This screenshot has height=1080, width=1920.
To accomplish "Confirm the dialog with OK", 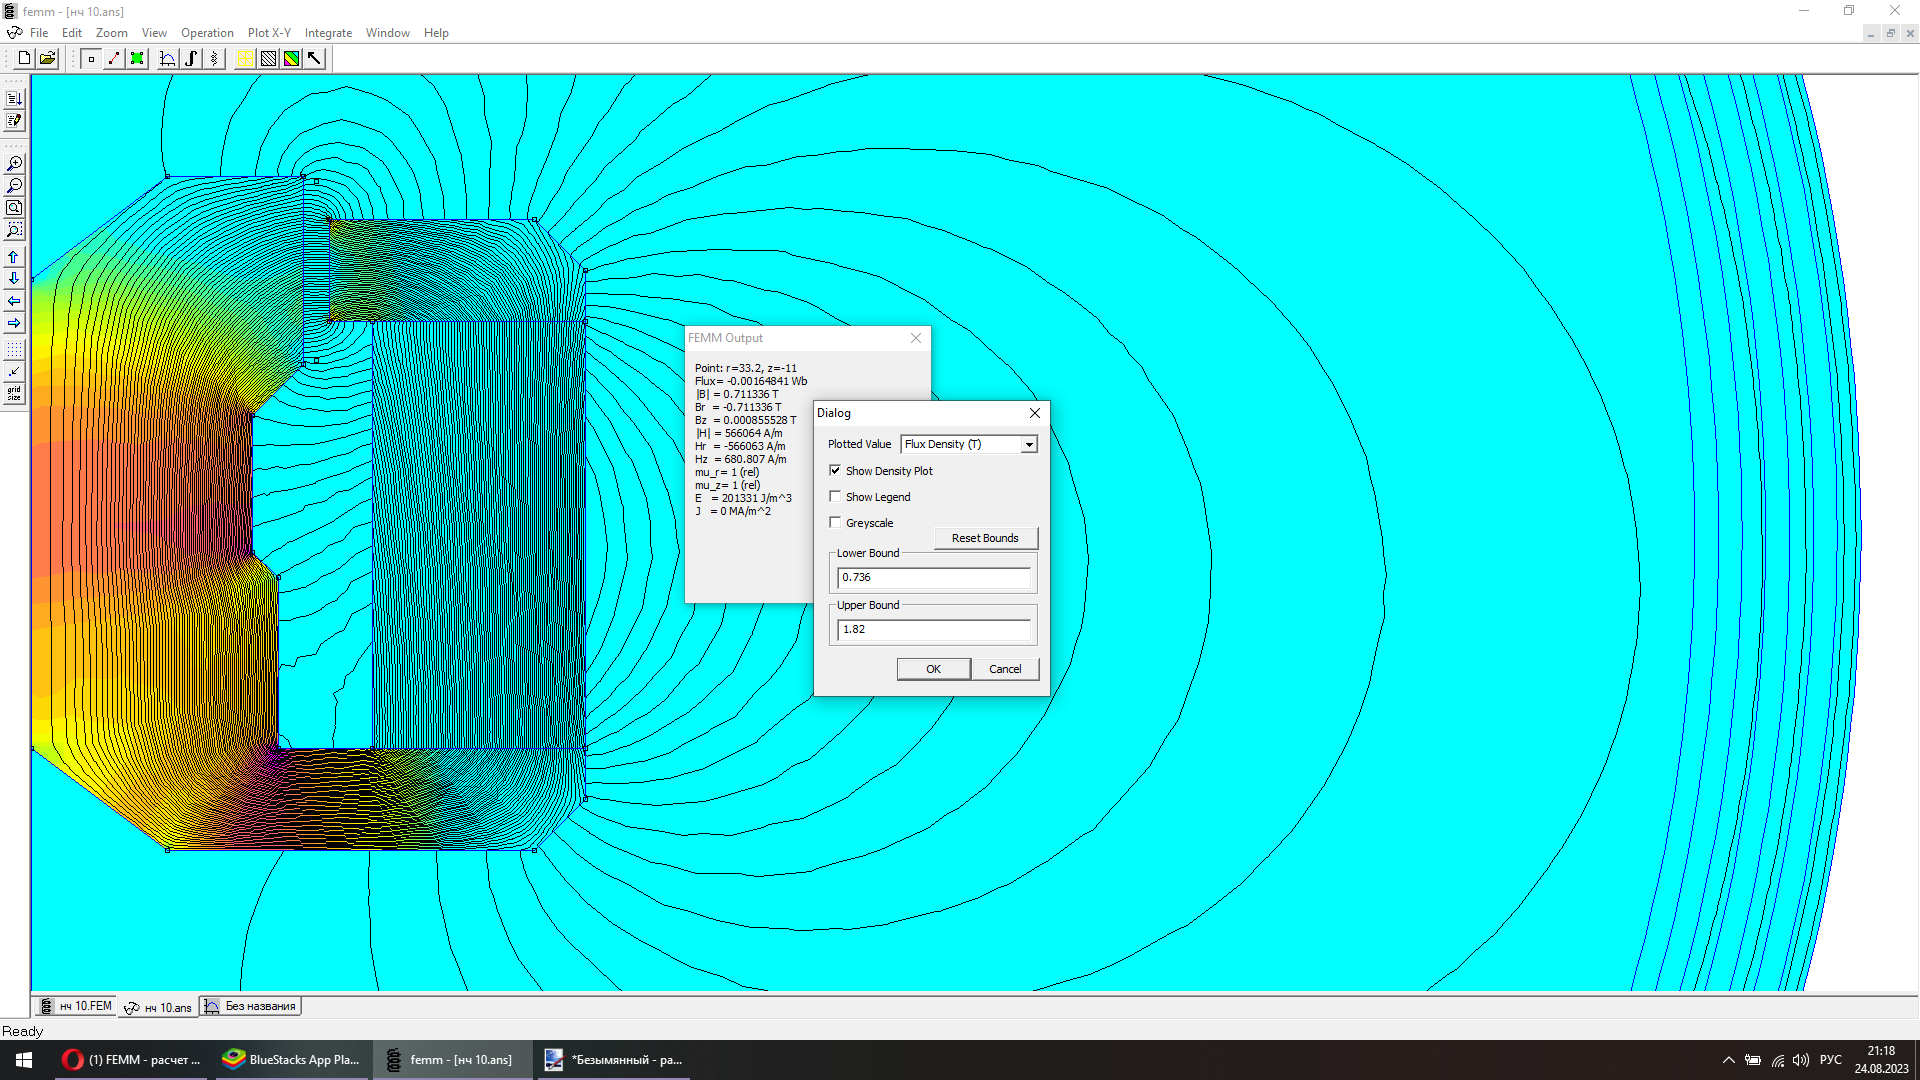I will point(933,669).
